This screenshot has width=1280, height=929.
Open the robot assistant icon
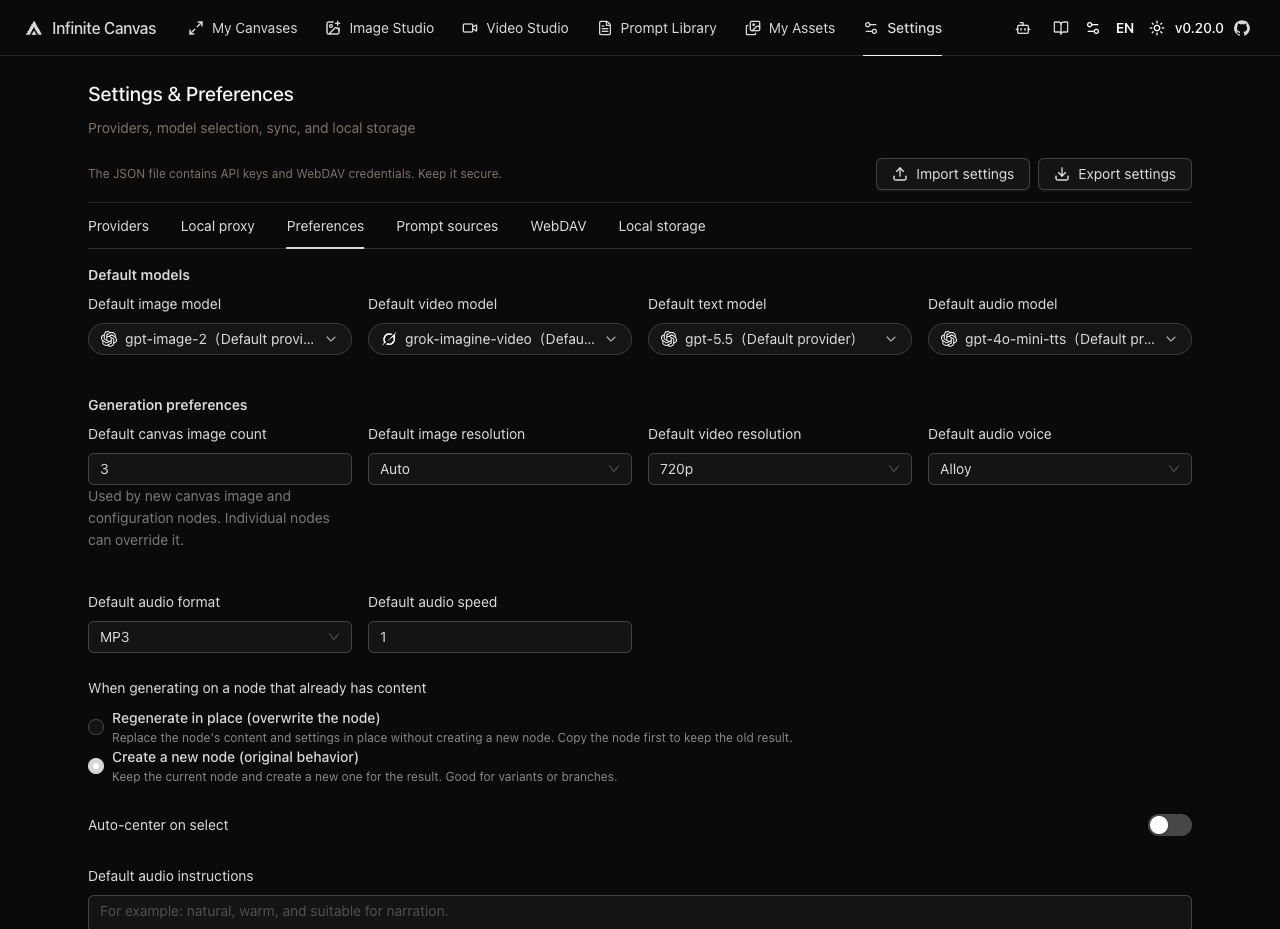pyautogui.click(x=1023, y=28)
